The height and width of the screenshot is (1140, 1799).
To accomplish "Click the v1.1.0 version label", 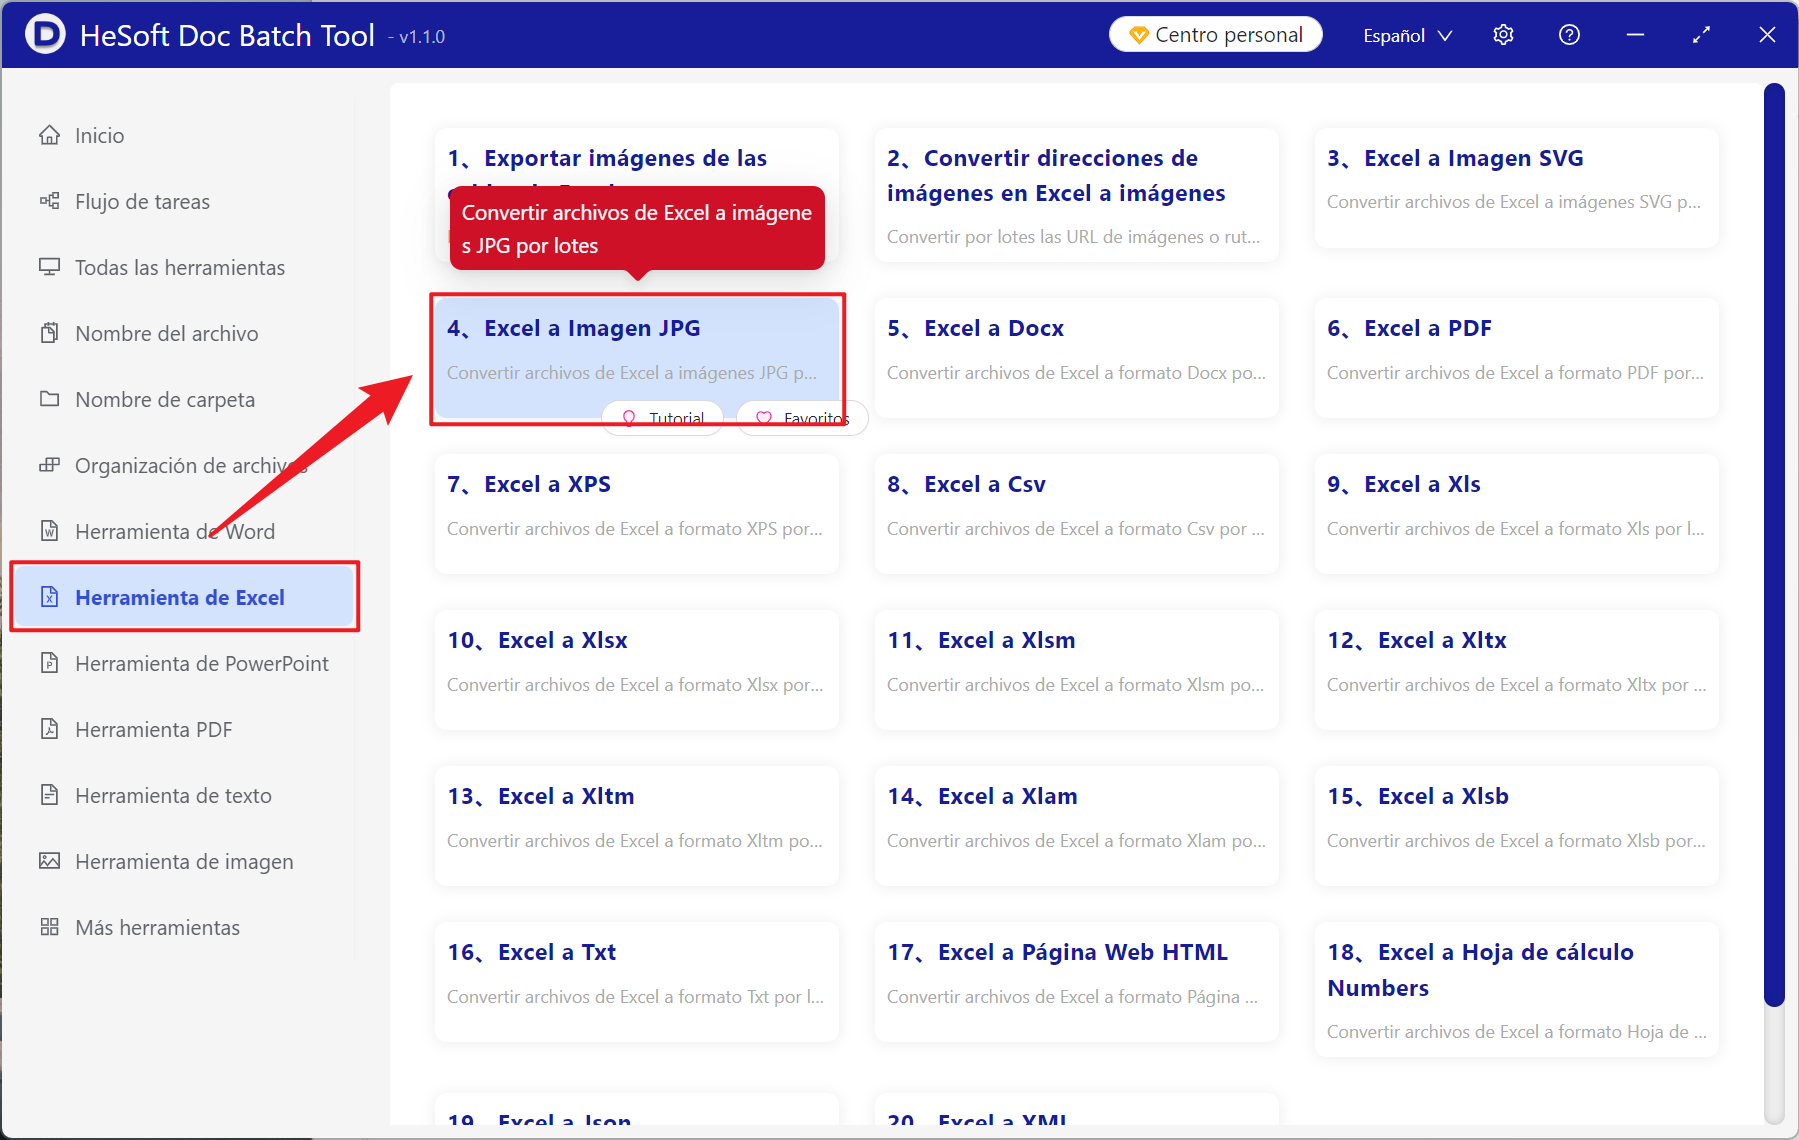I will coord(417,37).
